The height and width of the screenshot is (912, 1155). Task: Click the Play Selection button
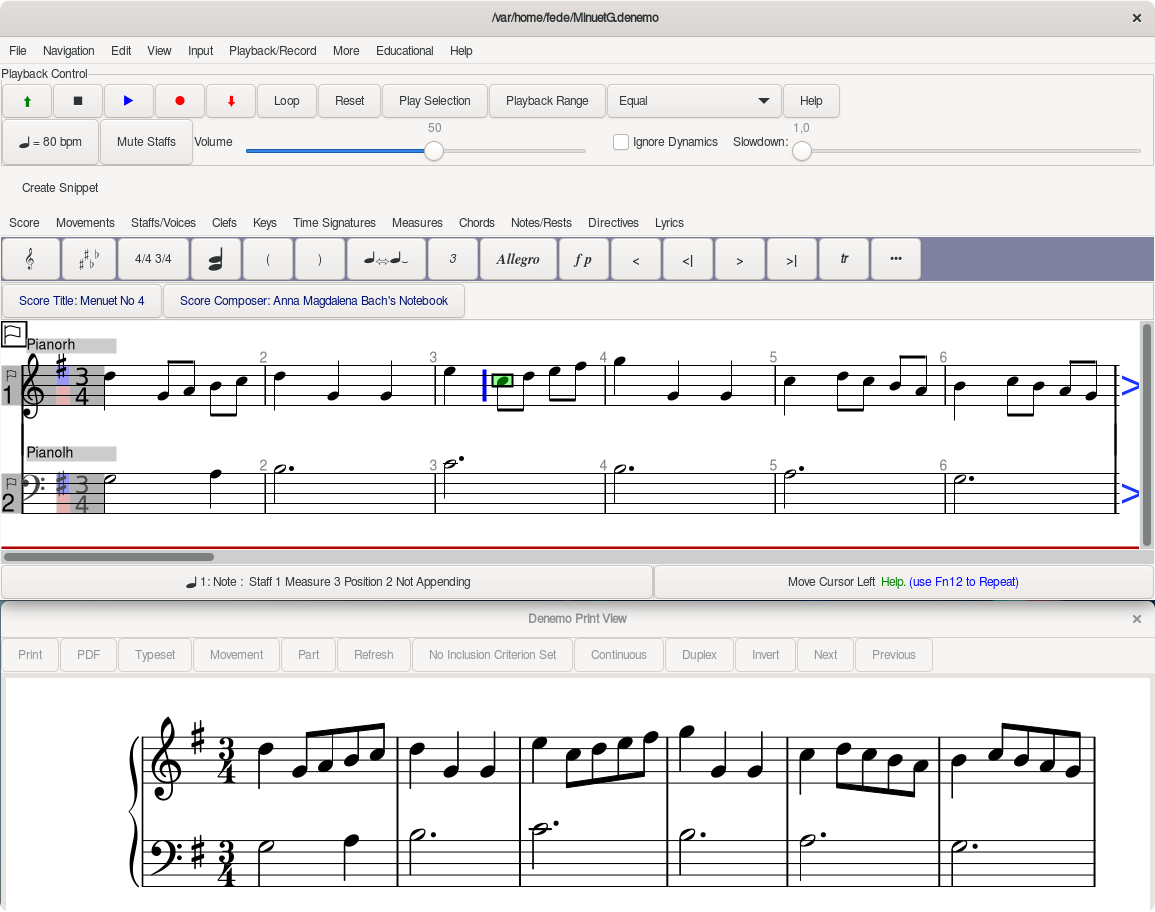(x=434, y=101)
